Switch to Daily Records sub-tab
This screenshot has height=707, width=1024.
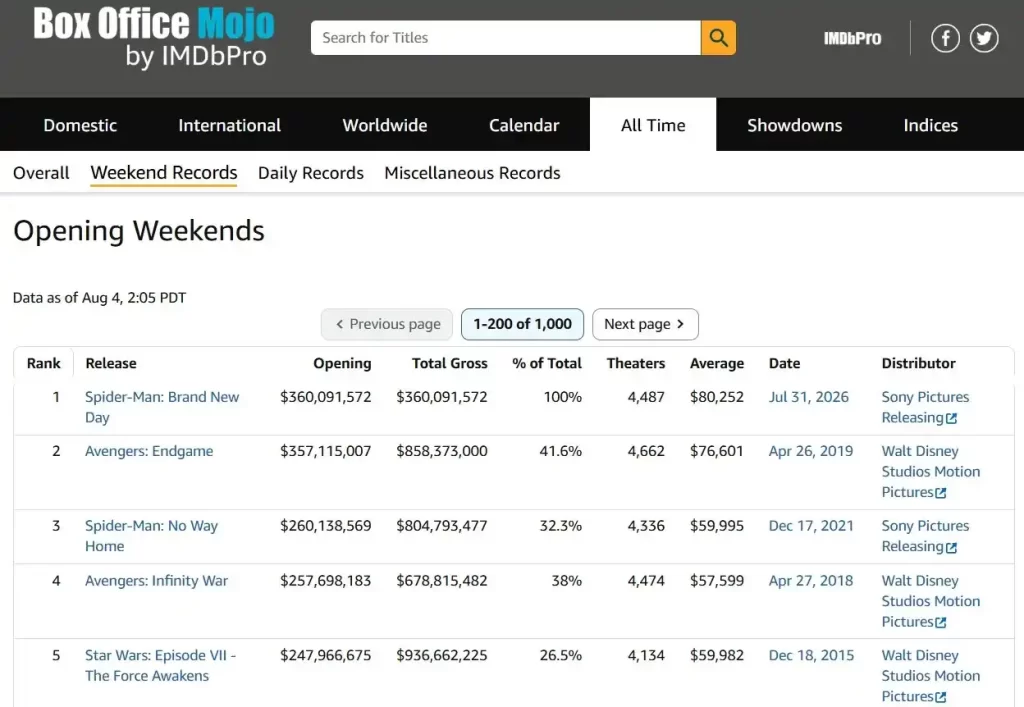(x=311, y=173)
